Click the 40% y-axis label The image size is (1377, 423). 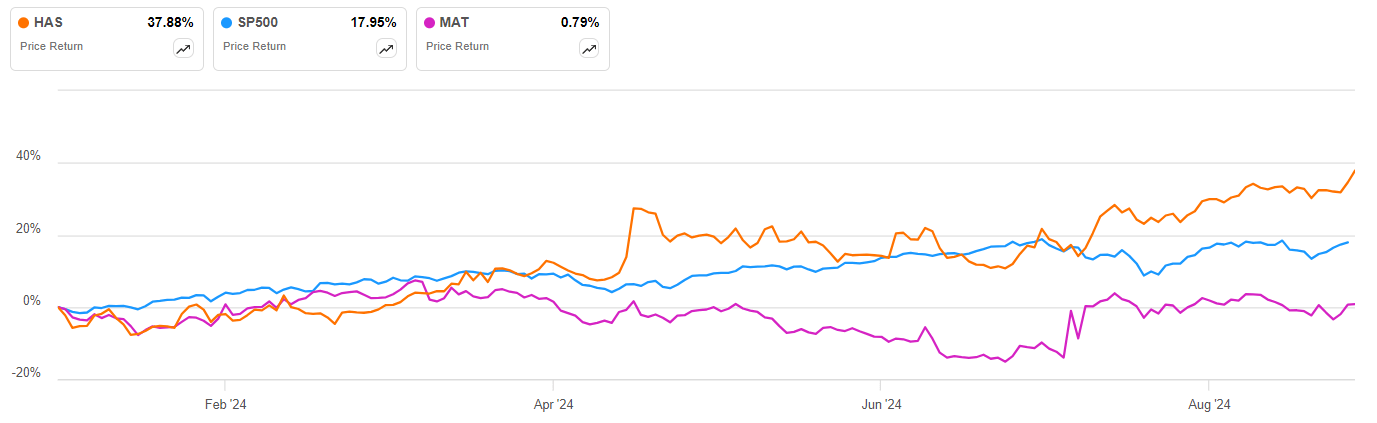click(x=28, y=157)
